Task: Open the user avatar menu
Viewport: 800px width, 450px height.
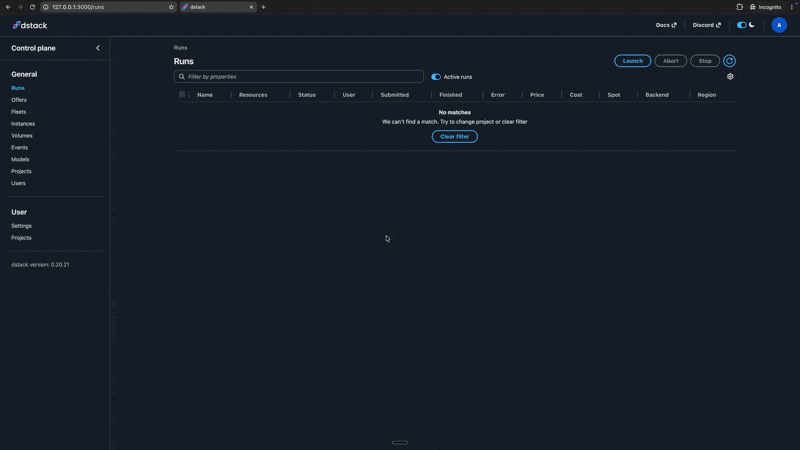Action: point(779,25)
